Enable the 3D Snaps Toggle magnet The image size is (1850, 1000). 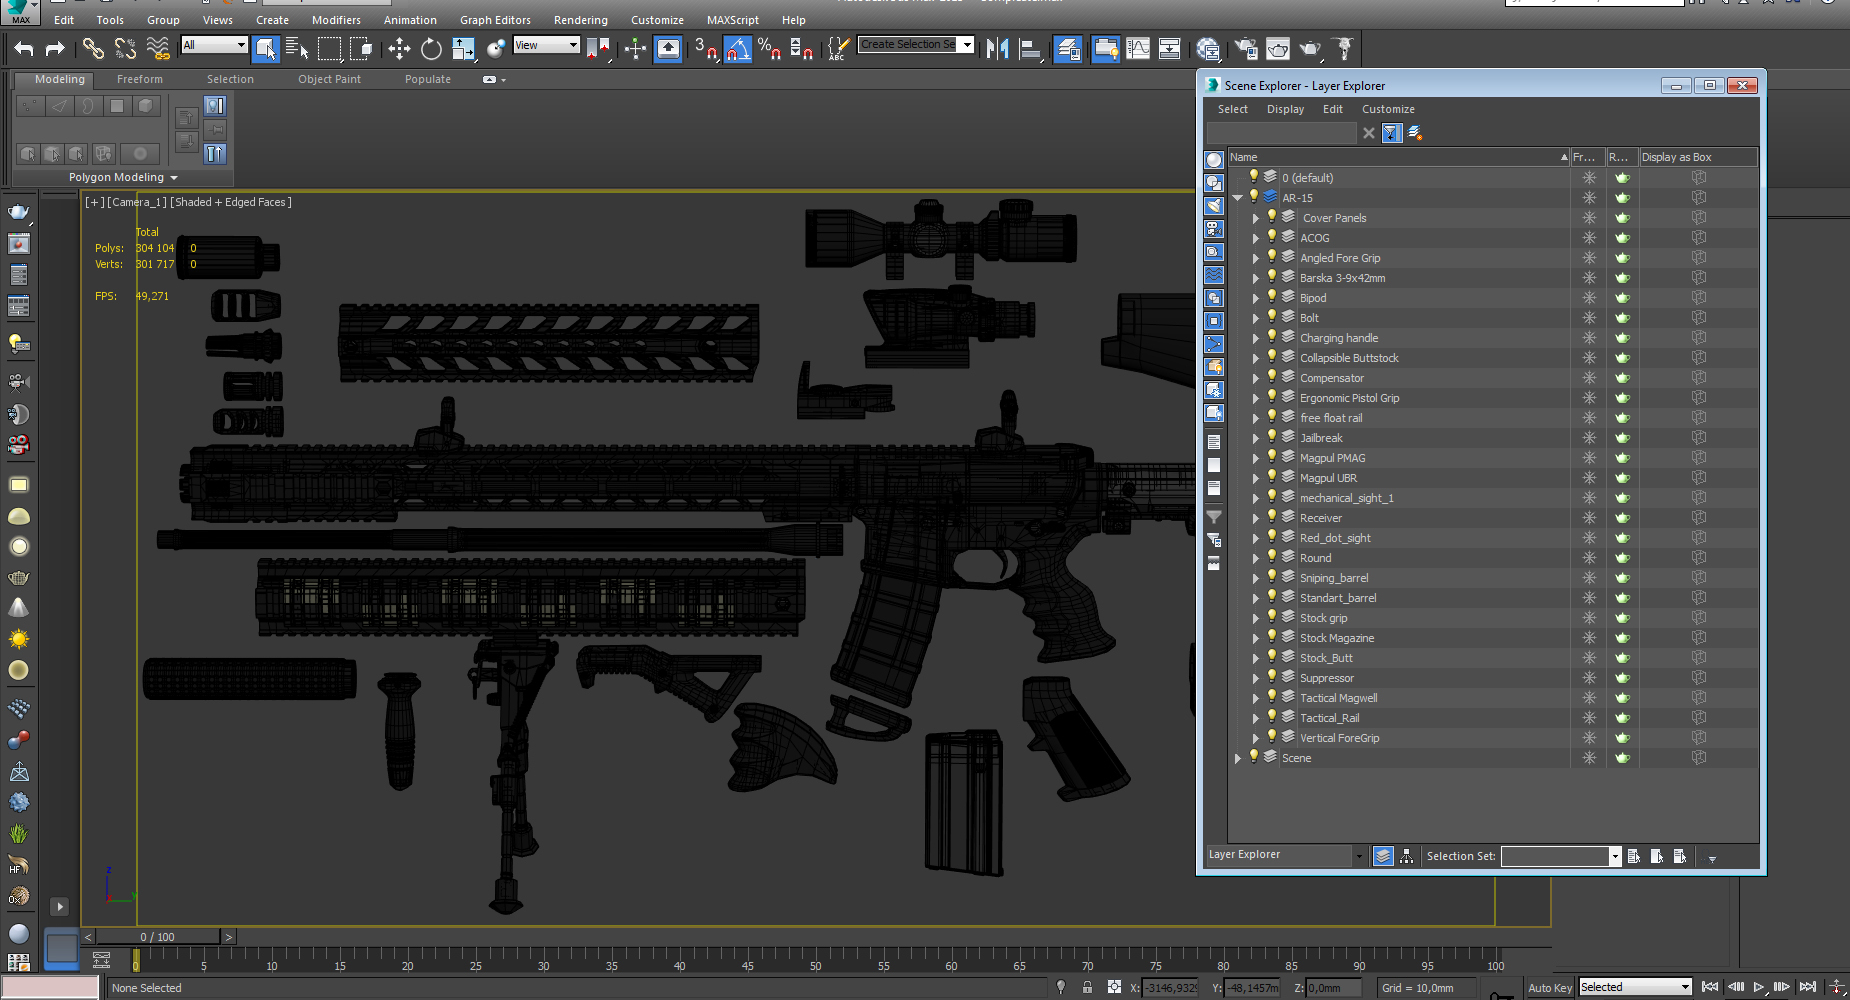705,48
